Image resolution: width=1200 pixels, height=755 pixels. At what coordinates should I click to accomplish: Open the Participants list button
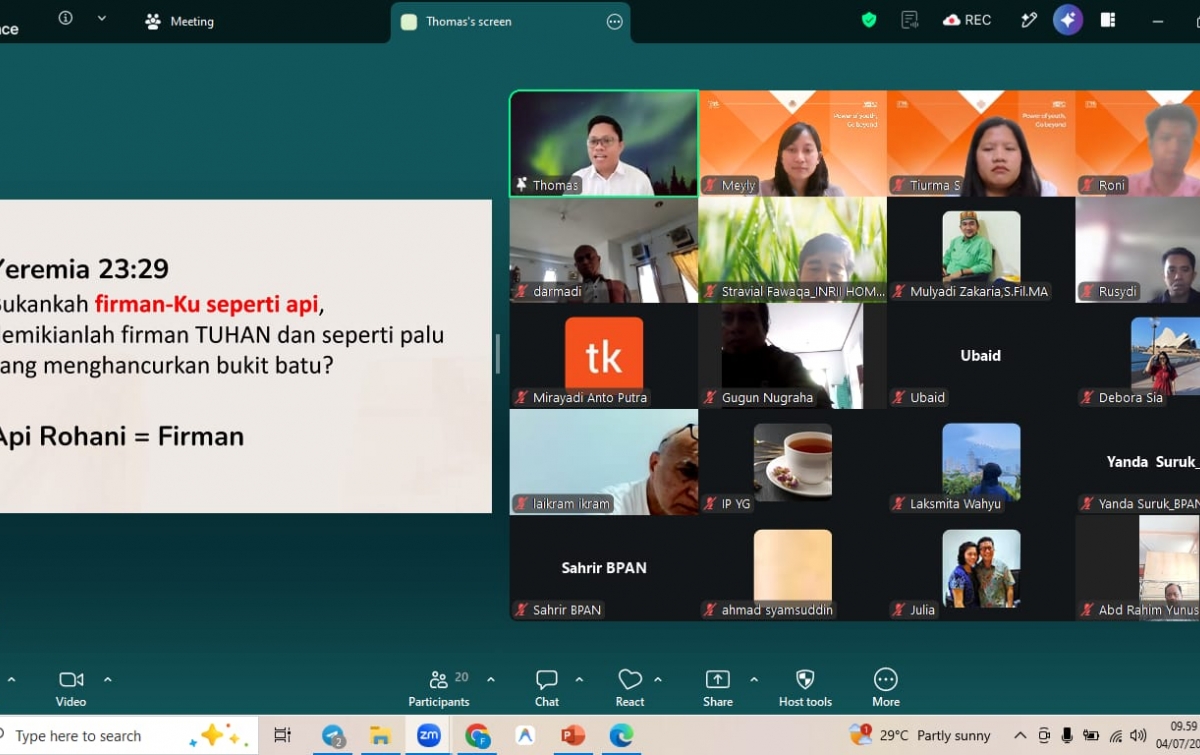pyautogui.click(x=438, y=688)
